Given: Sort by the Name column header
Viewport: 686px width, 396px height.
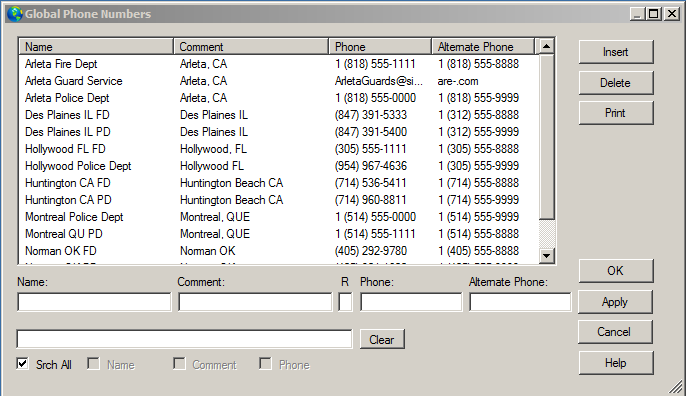Looking at the screenshot, I should [x=96, y=46].
